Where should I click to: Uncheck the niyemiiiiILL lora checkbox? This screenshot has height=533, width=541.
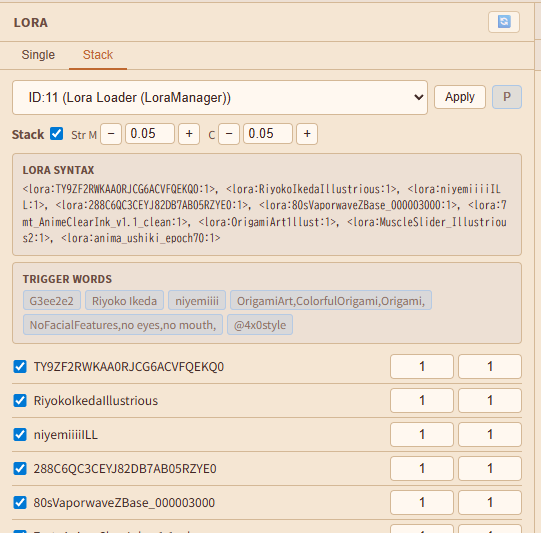(x=20, y=434)
